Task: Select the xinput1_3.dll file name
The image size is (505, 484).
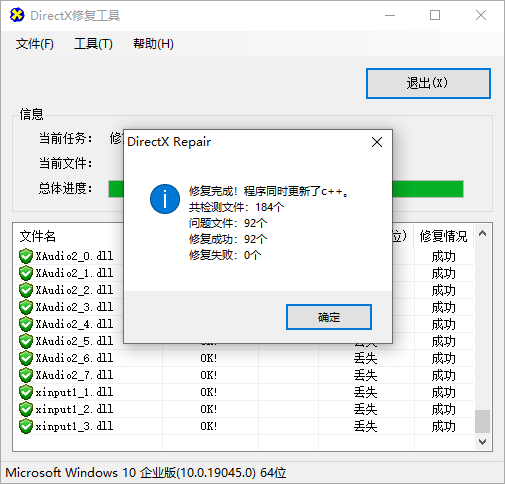Action: click(74, 426)
